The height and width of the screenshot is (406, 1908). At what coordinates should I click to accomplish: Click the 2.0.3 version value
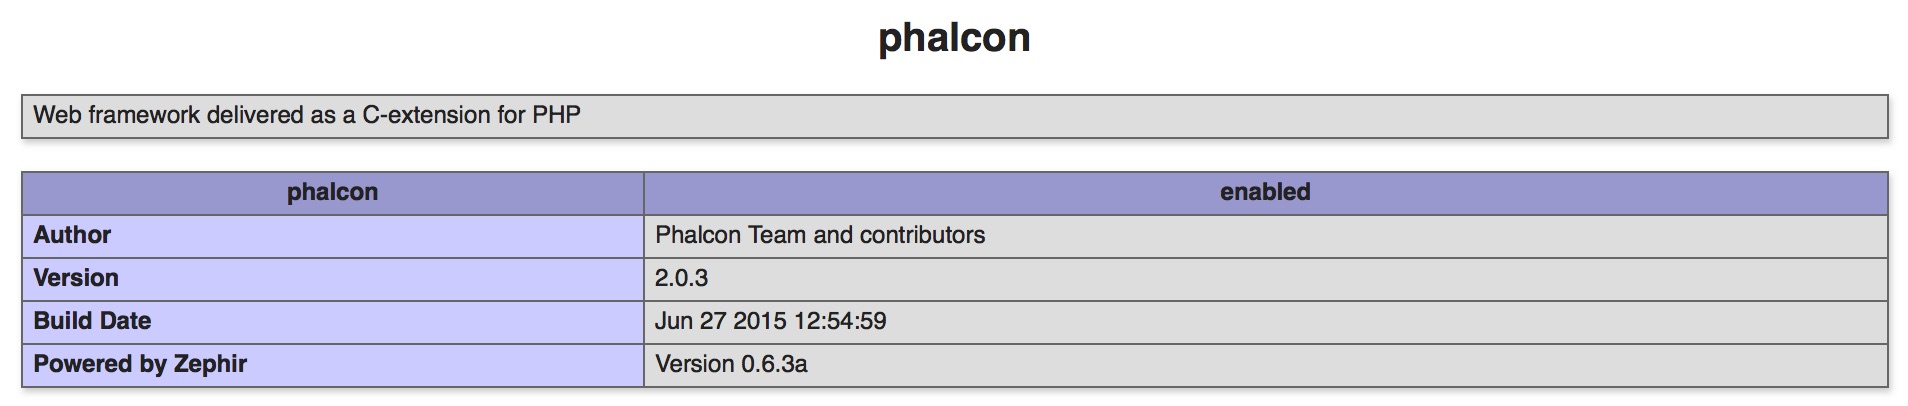[x=682, y=278]
